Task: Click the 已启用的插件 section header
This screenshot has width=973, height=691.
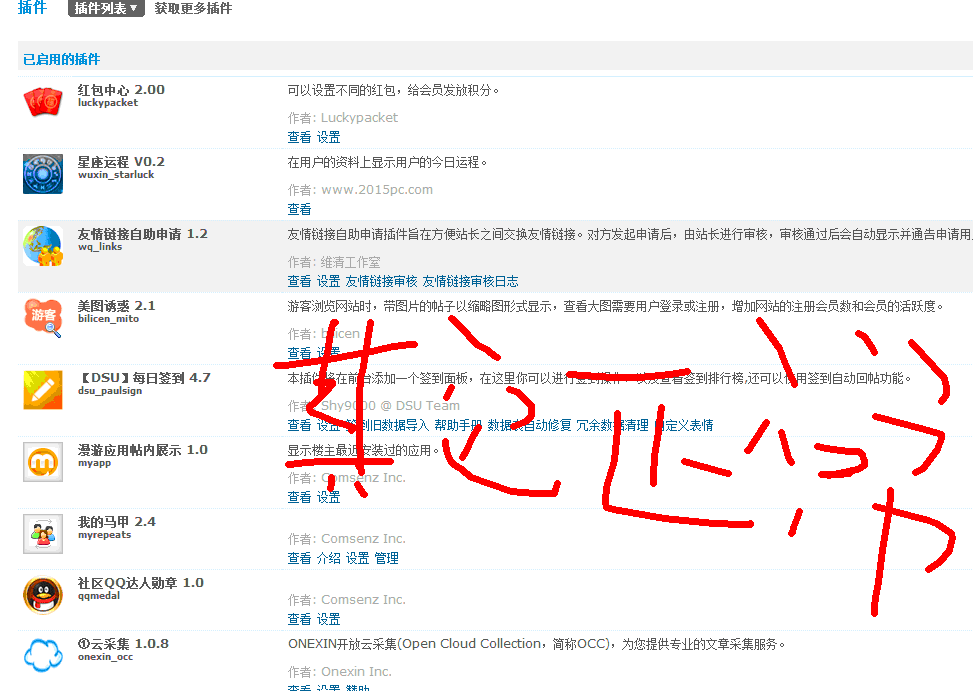Action: coord(61,60)
